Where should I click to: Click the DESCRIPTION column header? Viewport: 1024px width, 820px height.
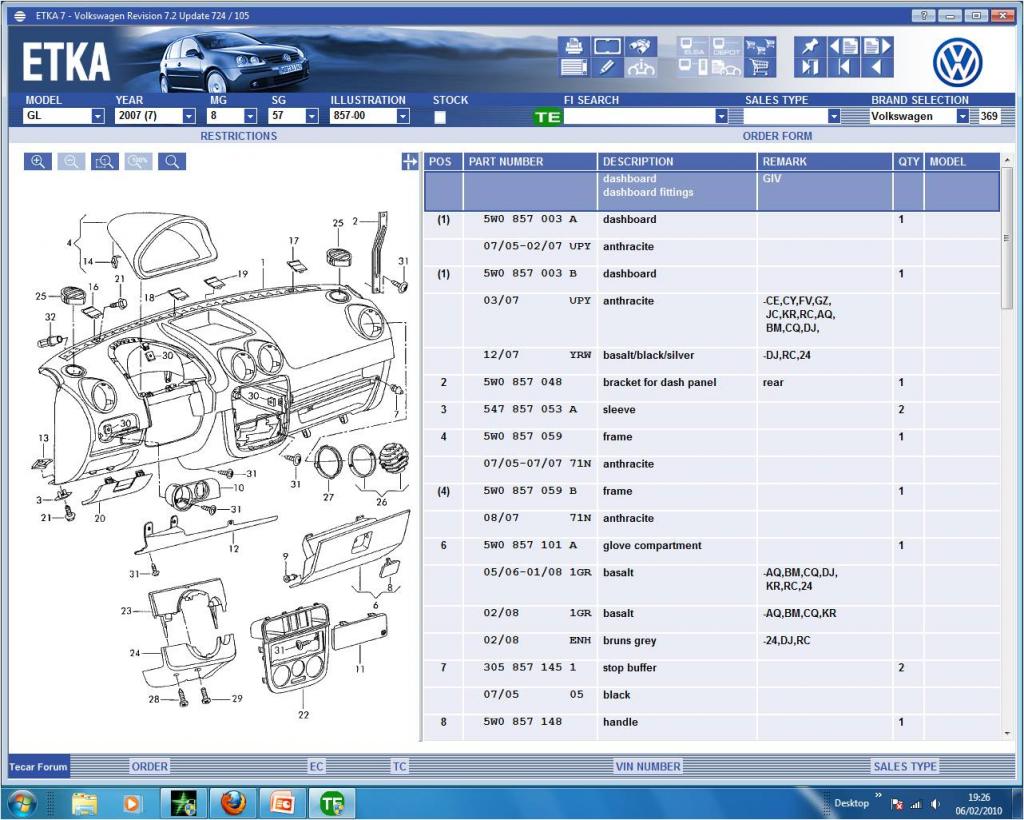[677, 162]
